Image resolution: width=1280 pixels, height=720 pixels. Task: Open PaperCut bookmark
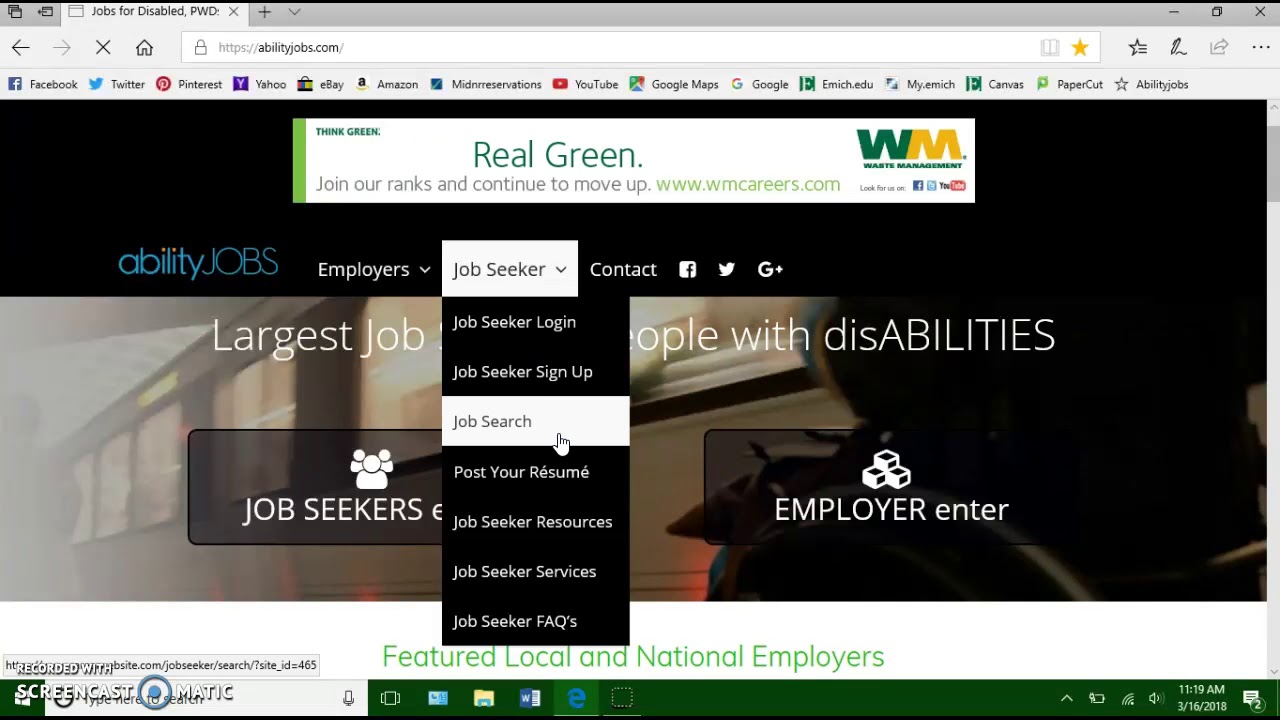(1069, 84)
